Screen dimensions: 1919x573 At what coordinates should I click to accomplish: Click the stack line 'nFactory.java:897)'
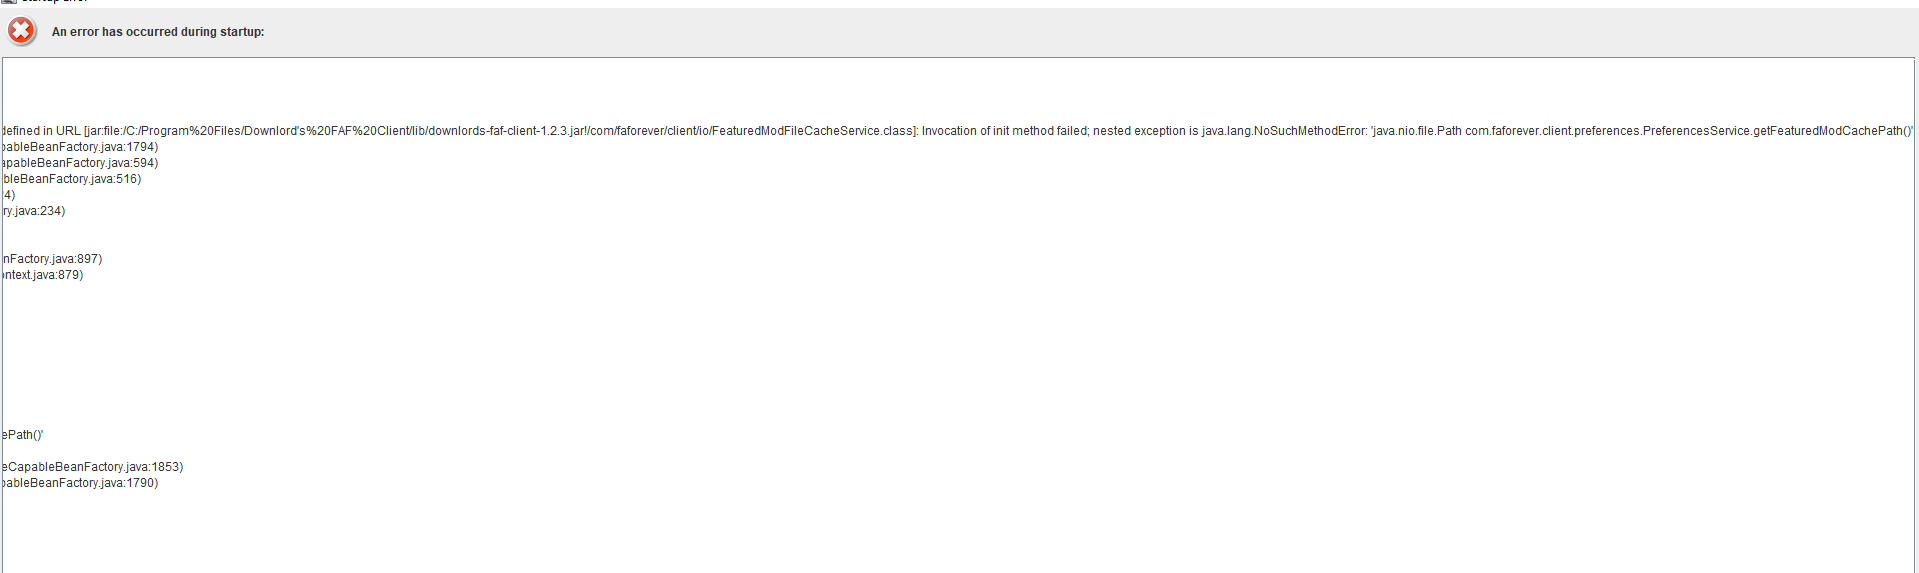pos(52,259)
